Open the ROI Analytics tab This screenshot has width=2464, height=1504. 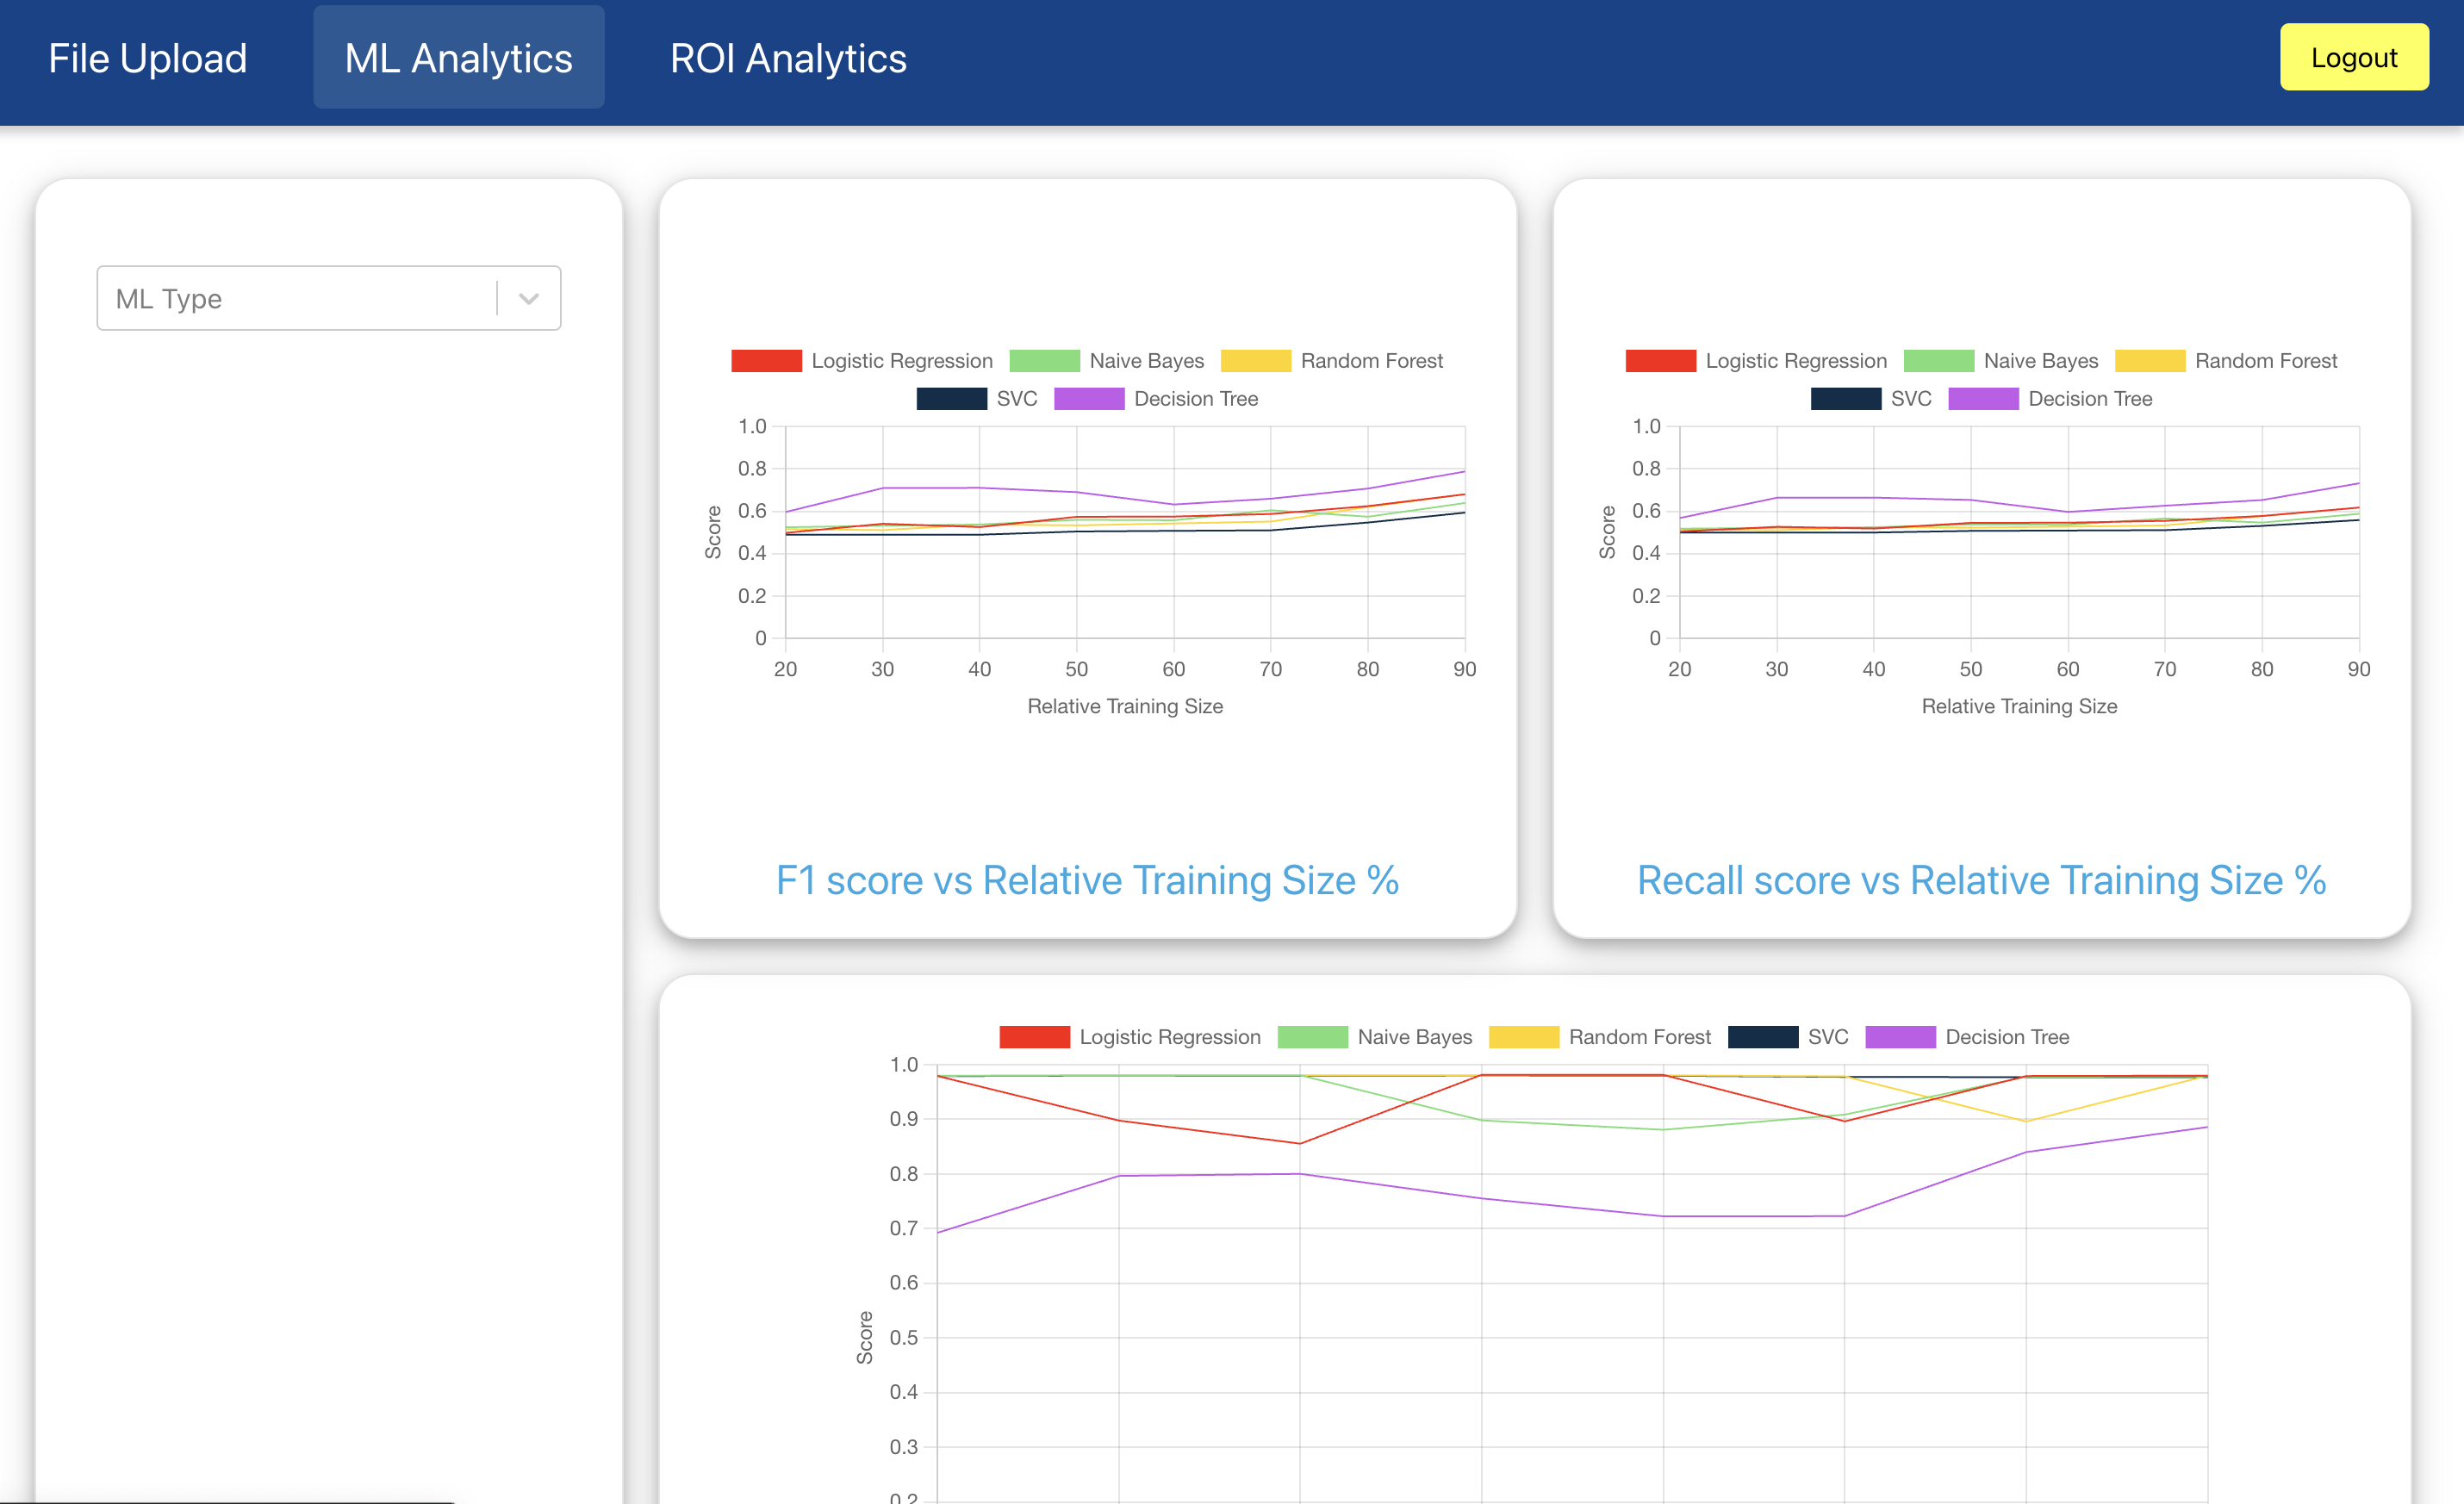[788, 58]
